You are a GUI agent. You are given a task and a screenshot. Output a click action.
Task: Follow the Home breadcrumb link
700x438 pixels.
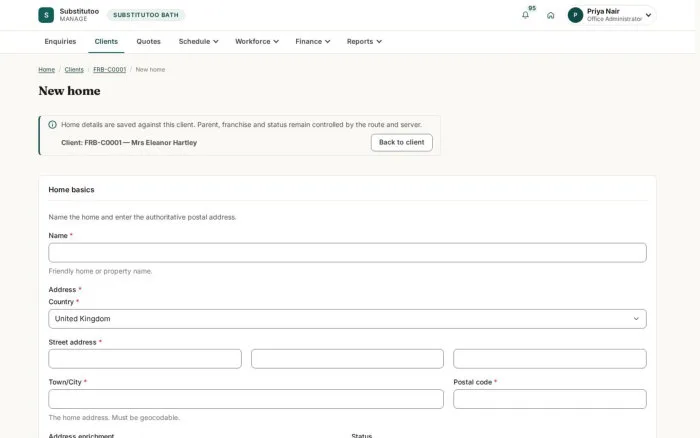46,70
